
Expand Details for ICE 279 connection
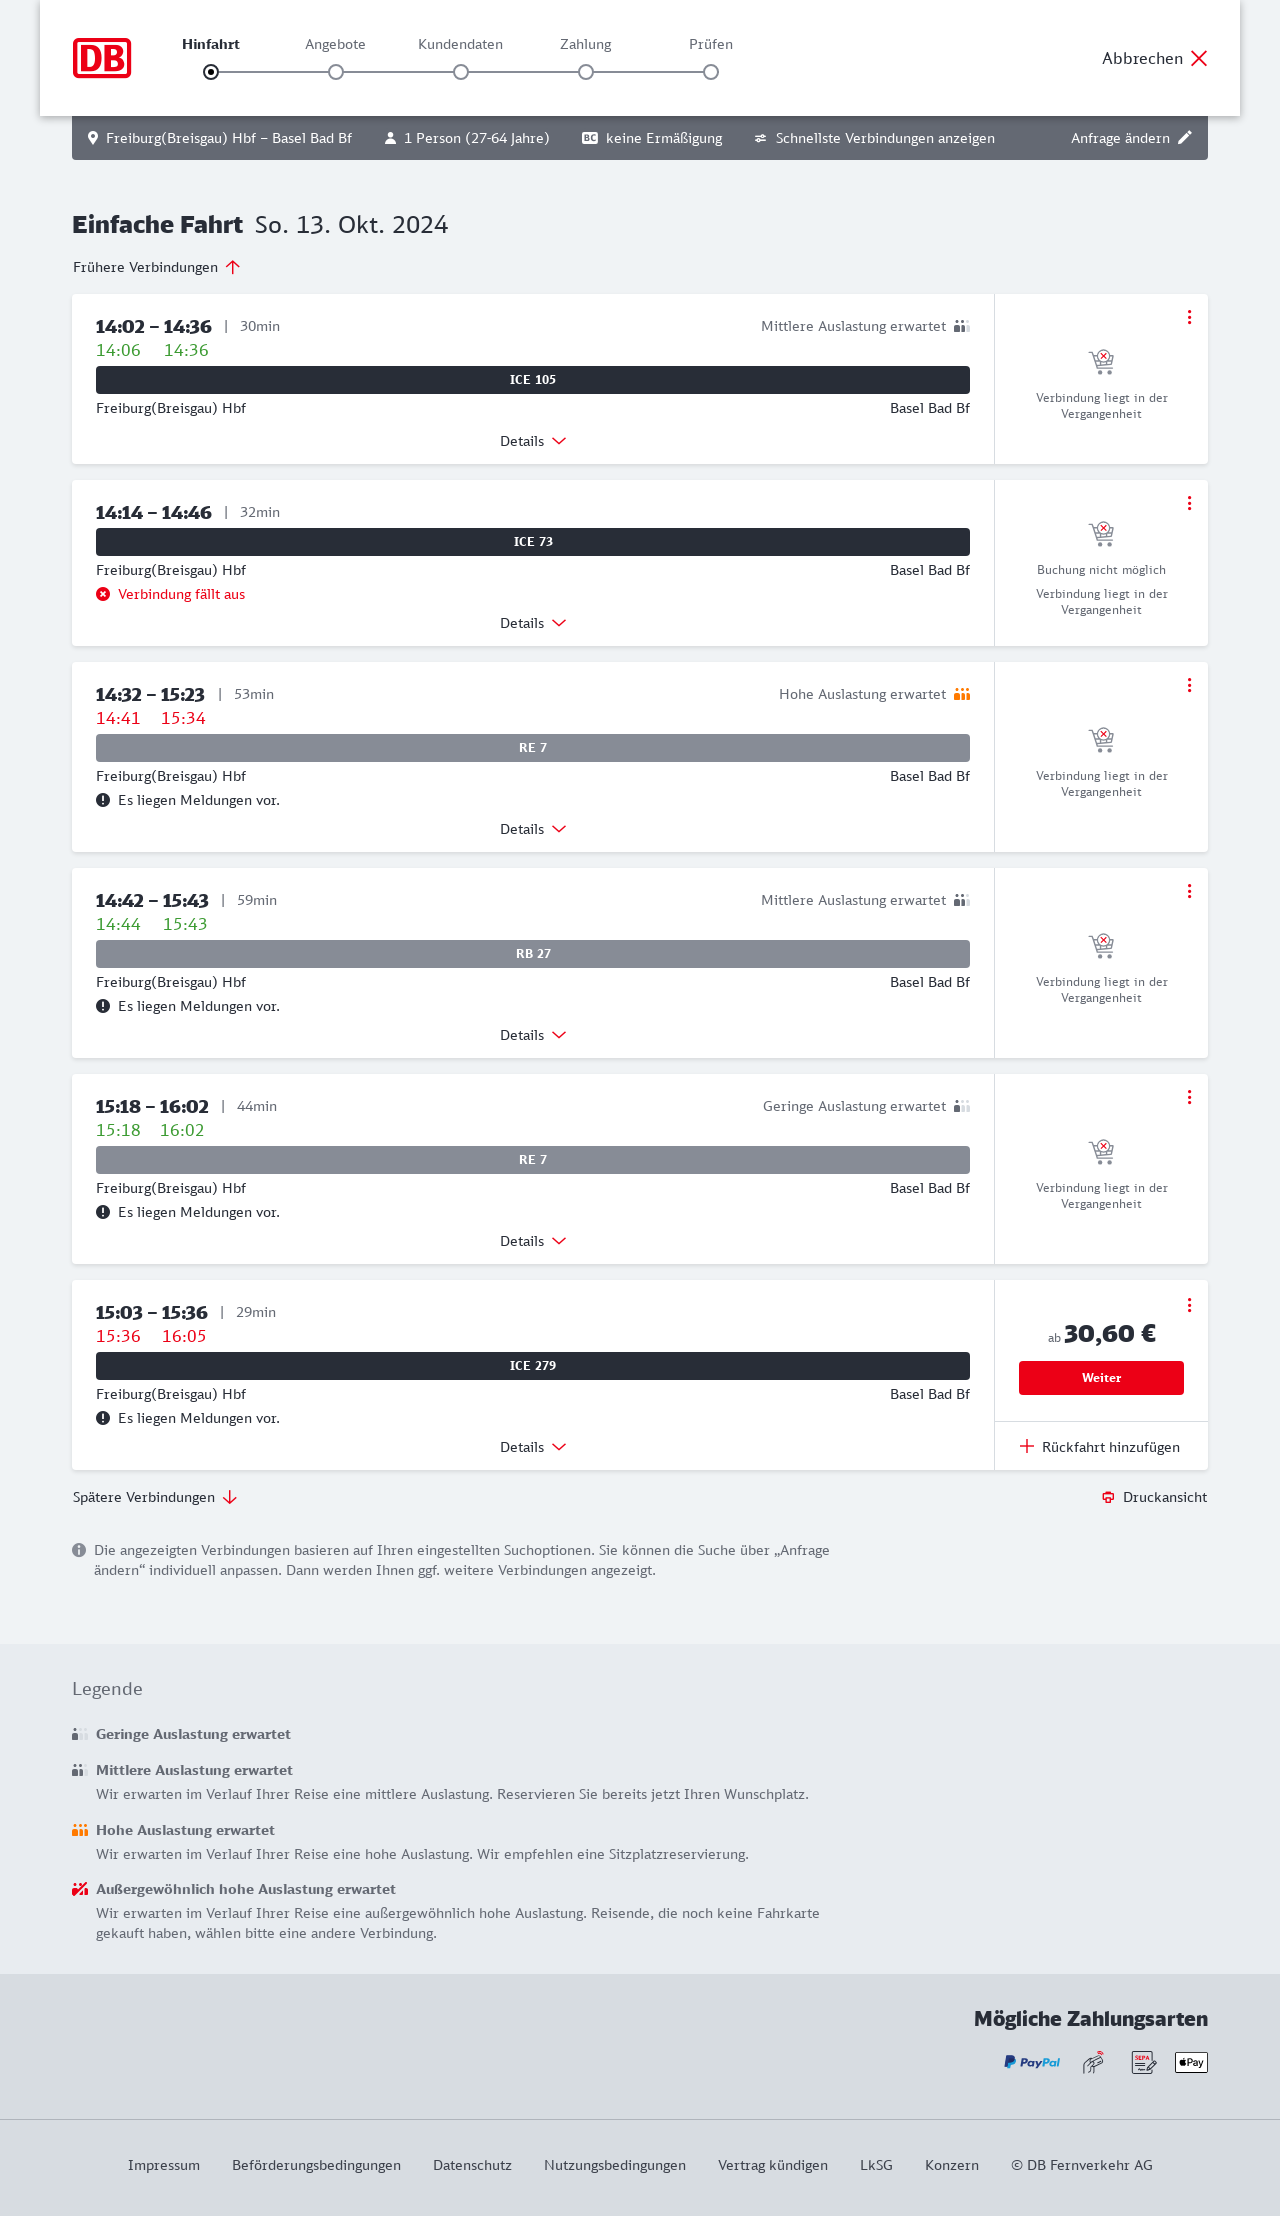pyautogui.click(x=533, y=1447)
